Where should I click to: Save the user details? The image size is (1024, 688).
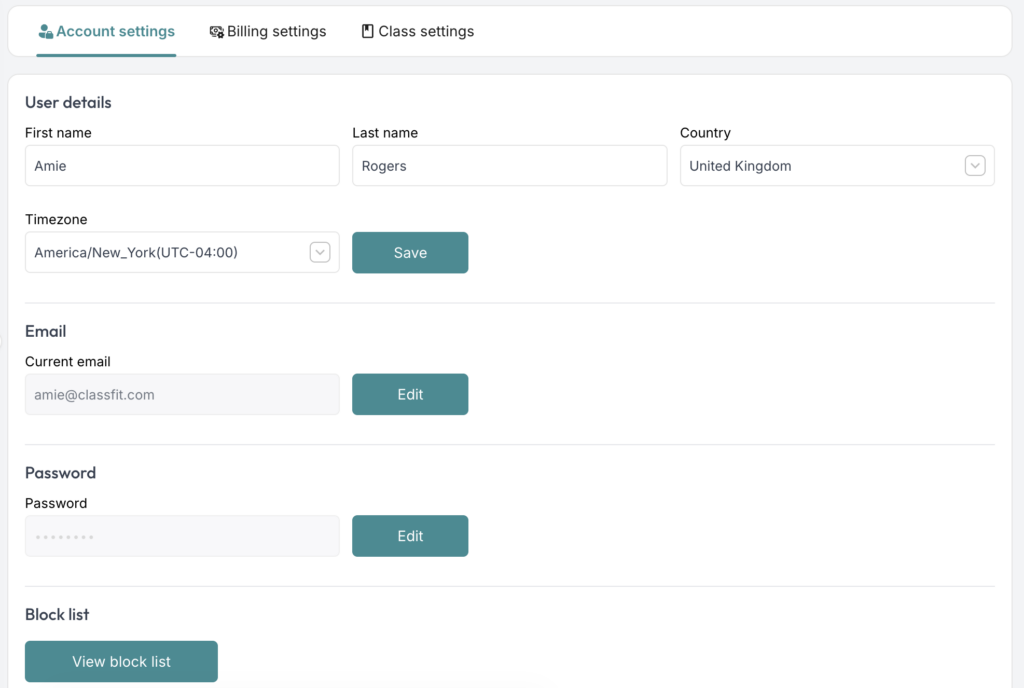point(410,253)
